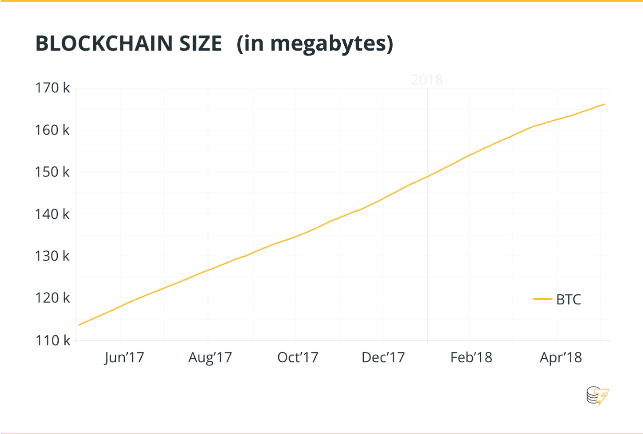Click the 120 k y-axis label
The height and width of the screenshot is (434, 643).
pyautogui.click(x=52, y=298)
